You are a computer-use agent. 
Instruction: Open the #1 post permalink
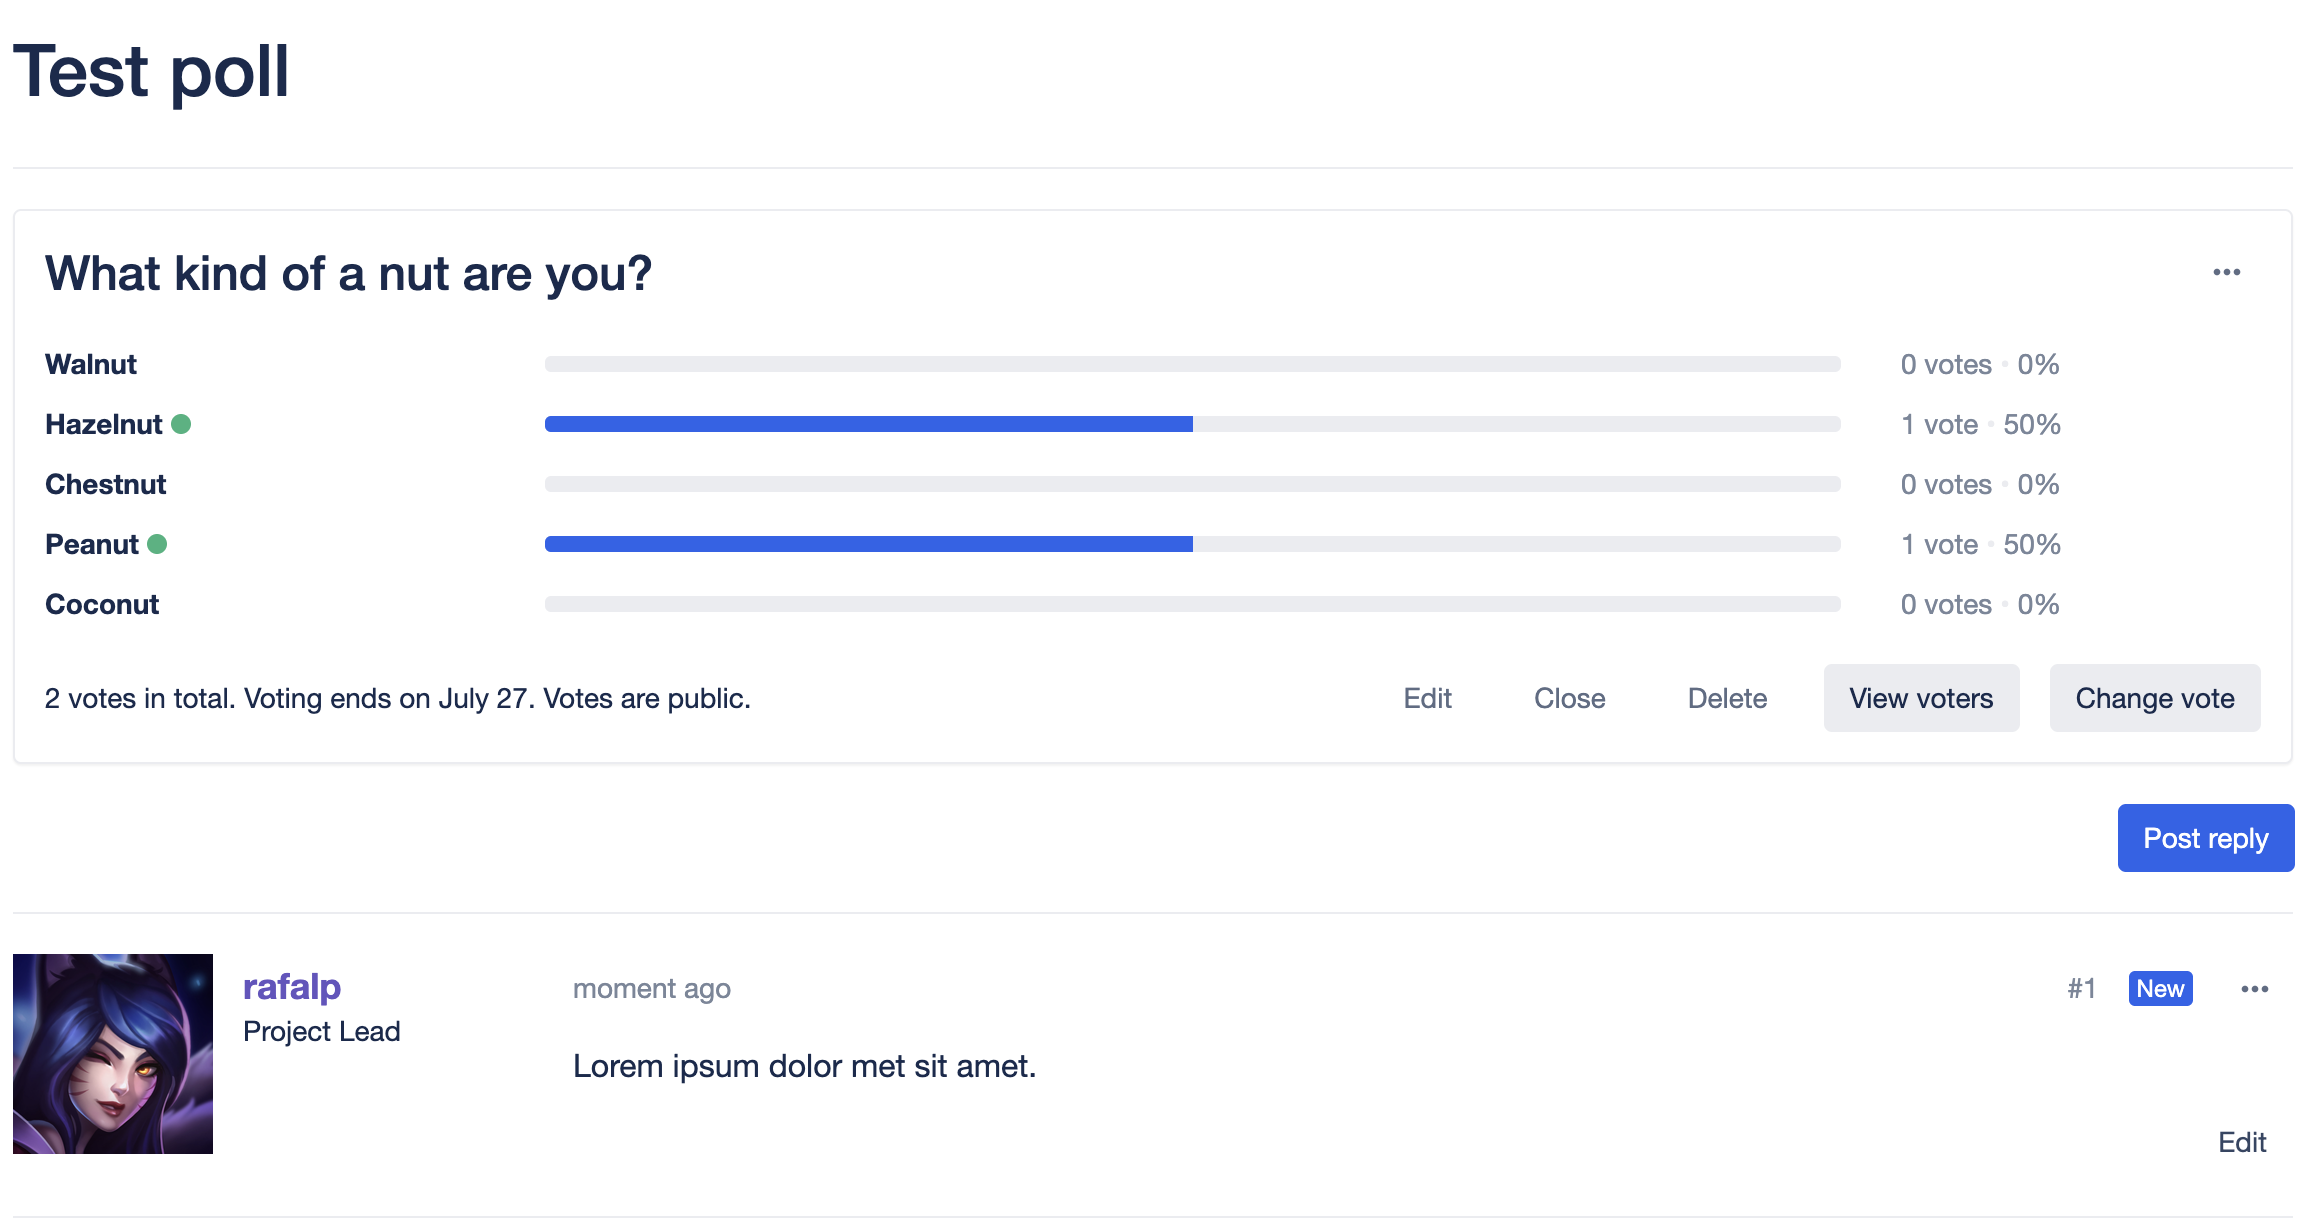pos(2081,989)
